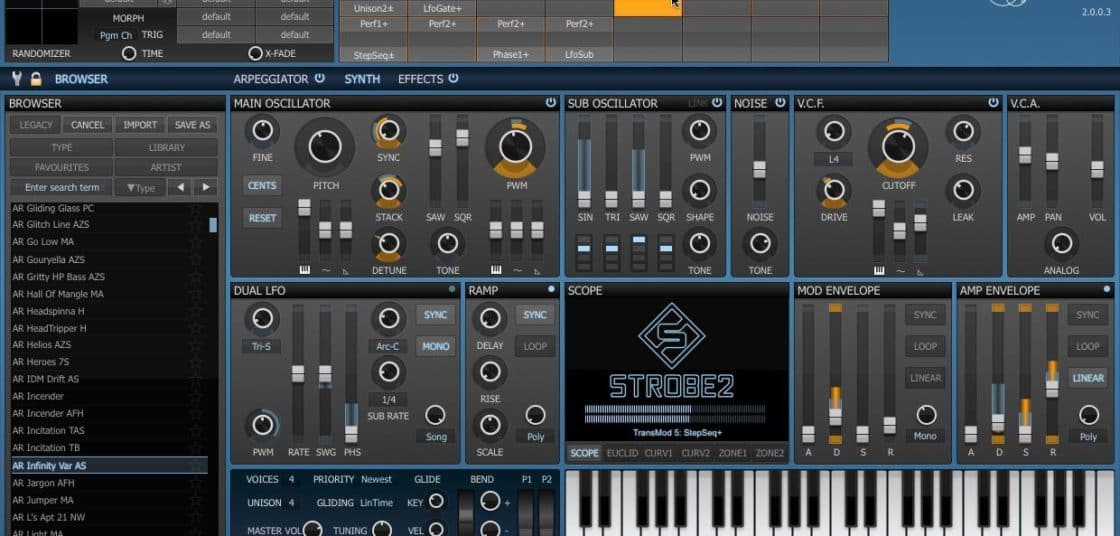The height and width of the screenshot is (536, 1120).
Task: Toggle Mod Envelope LINEAR button
Action: pyautogui.click(x=925, y=378)
